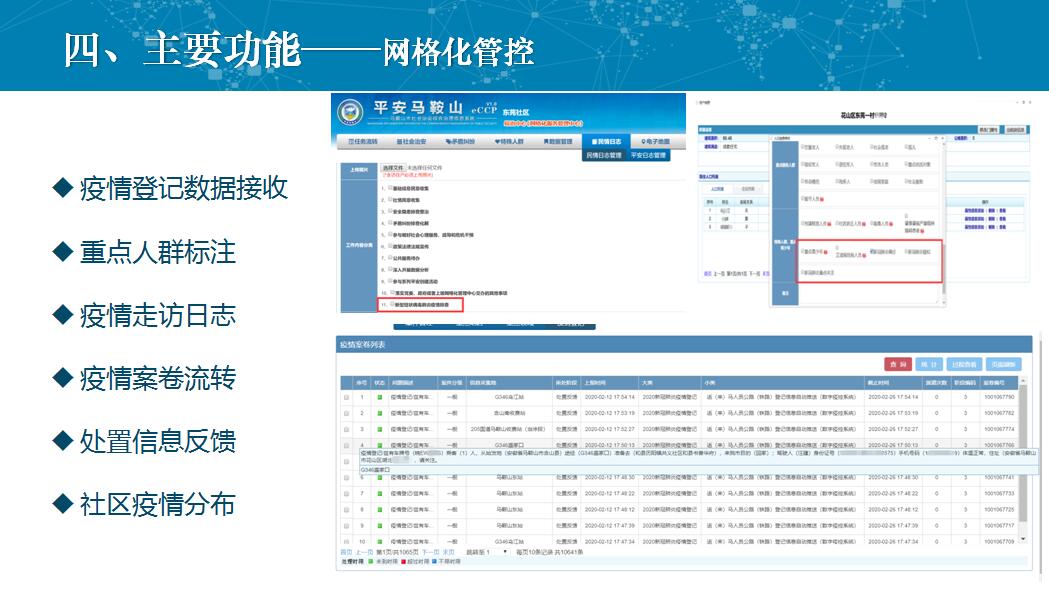Click the green status square in row 10
Image resolution: width=1049 pixels, height=591 pixels.
tap(380, 541)
